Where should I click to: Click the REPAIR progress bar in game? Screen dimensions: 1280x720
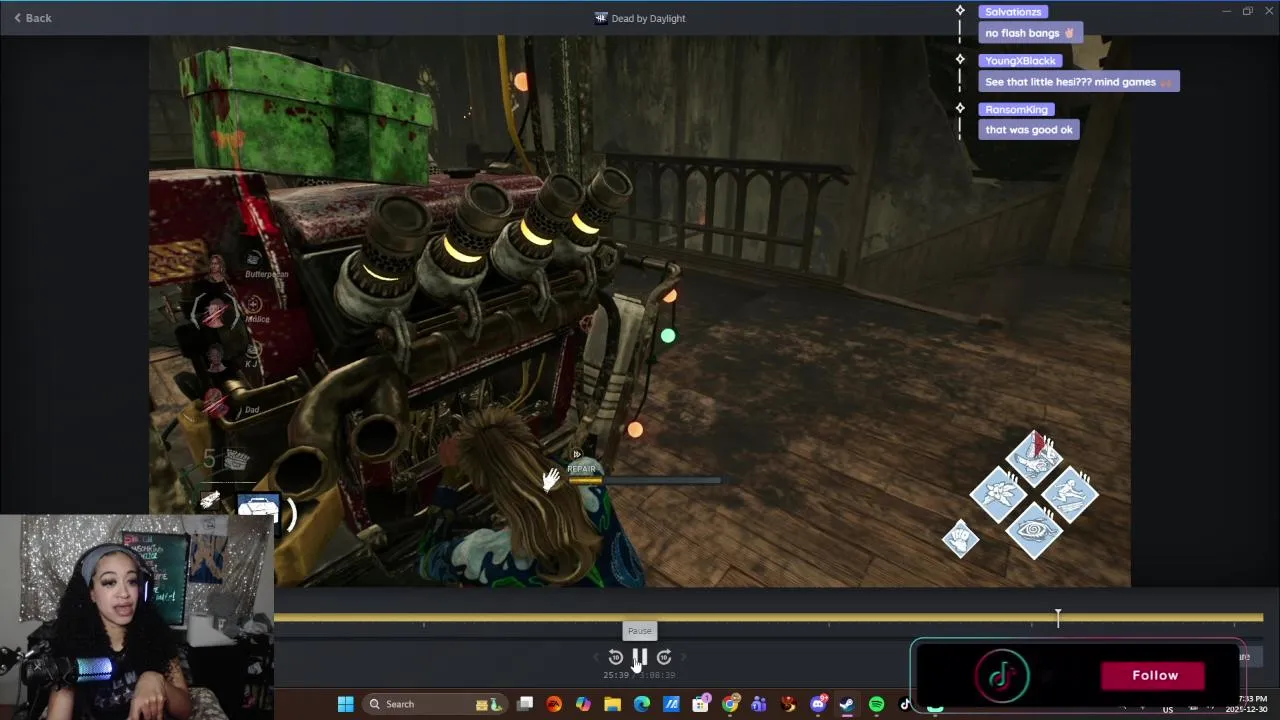(x=644, y=480)
